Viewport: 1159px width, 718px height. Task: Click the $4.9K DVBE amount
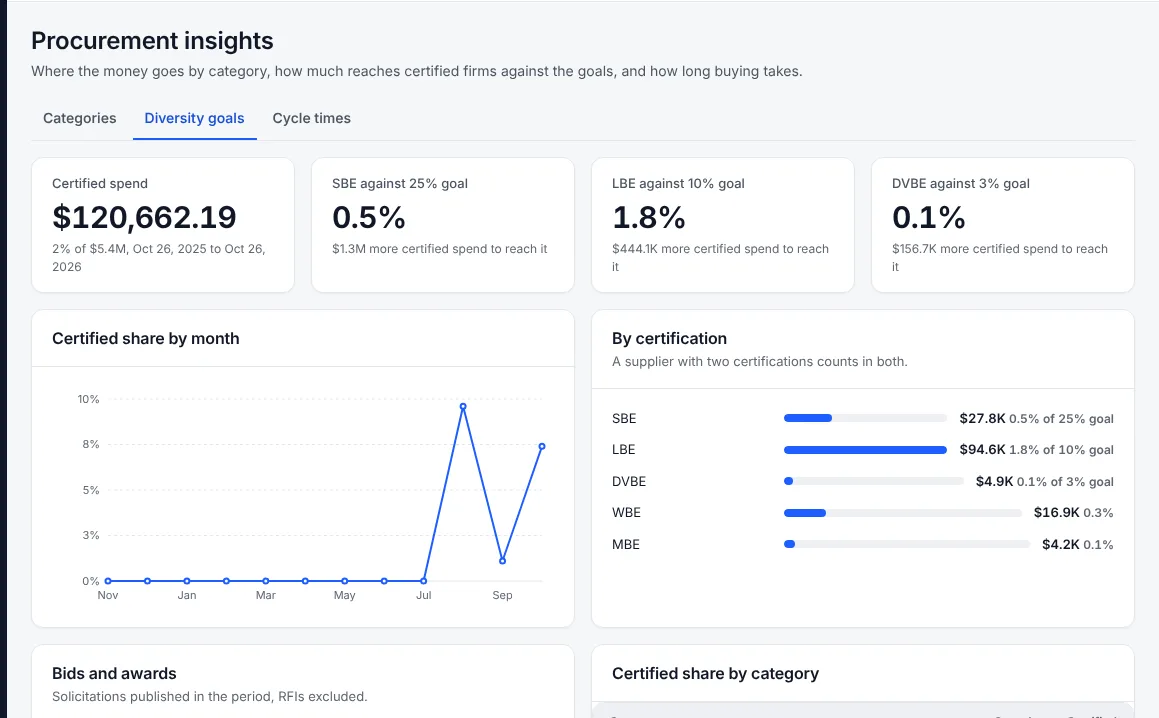[994, 481]
